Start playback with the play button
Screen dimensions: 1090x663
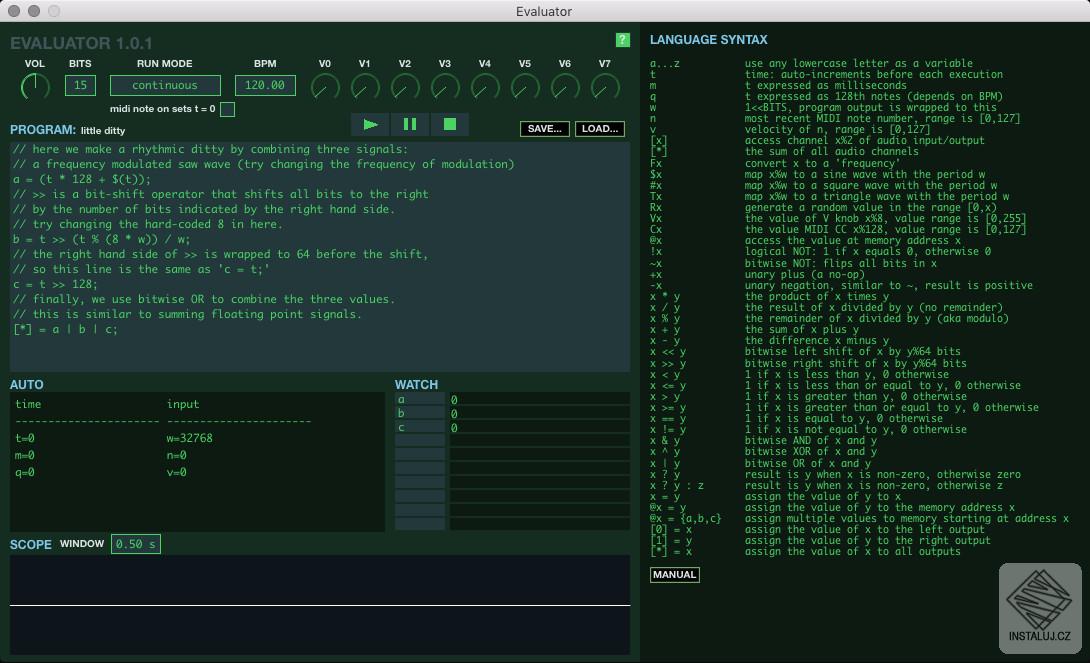tap(371, 124)
